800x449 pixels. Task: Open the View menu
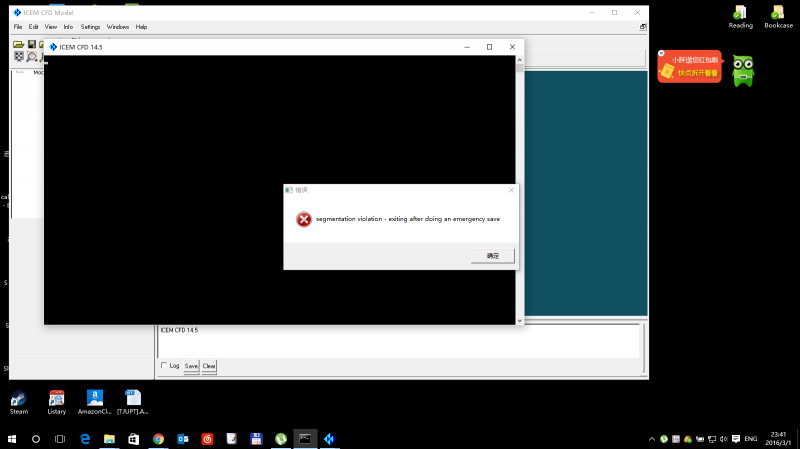pos(51,27)
